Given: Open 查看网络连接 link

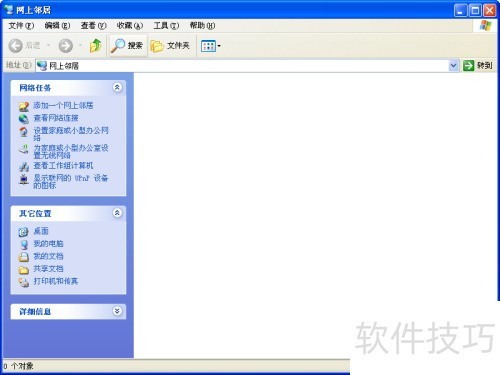Looking at the screenshot, I should coord(56,118).
